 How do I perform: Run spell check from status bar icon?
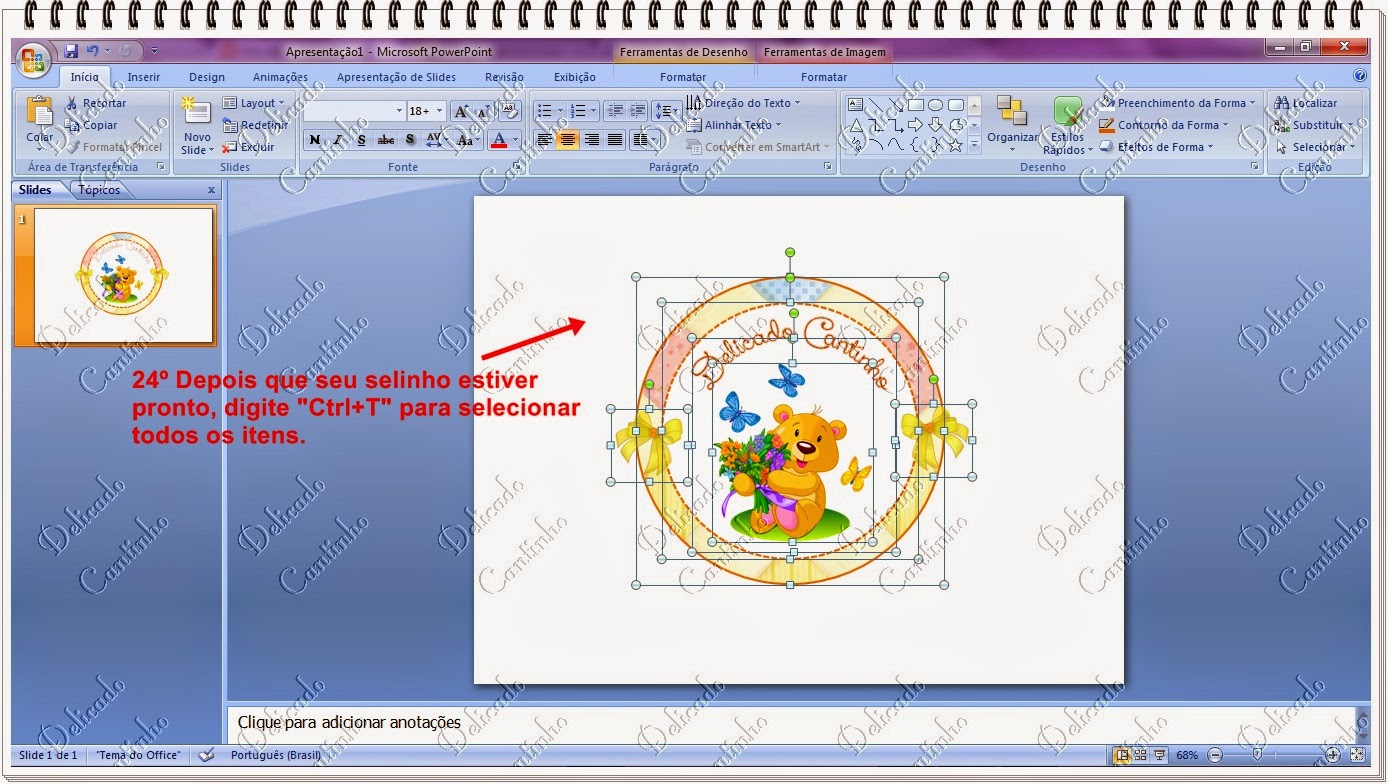click(206, 755)
